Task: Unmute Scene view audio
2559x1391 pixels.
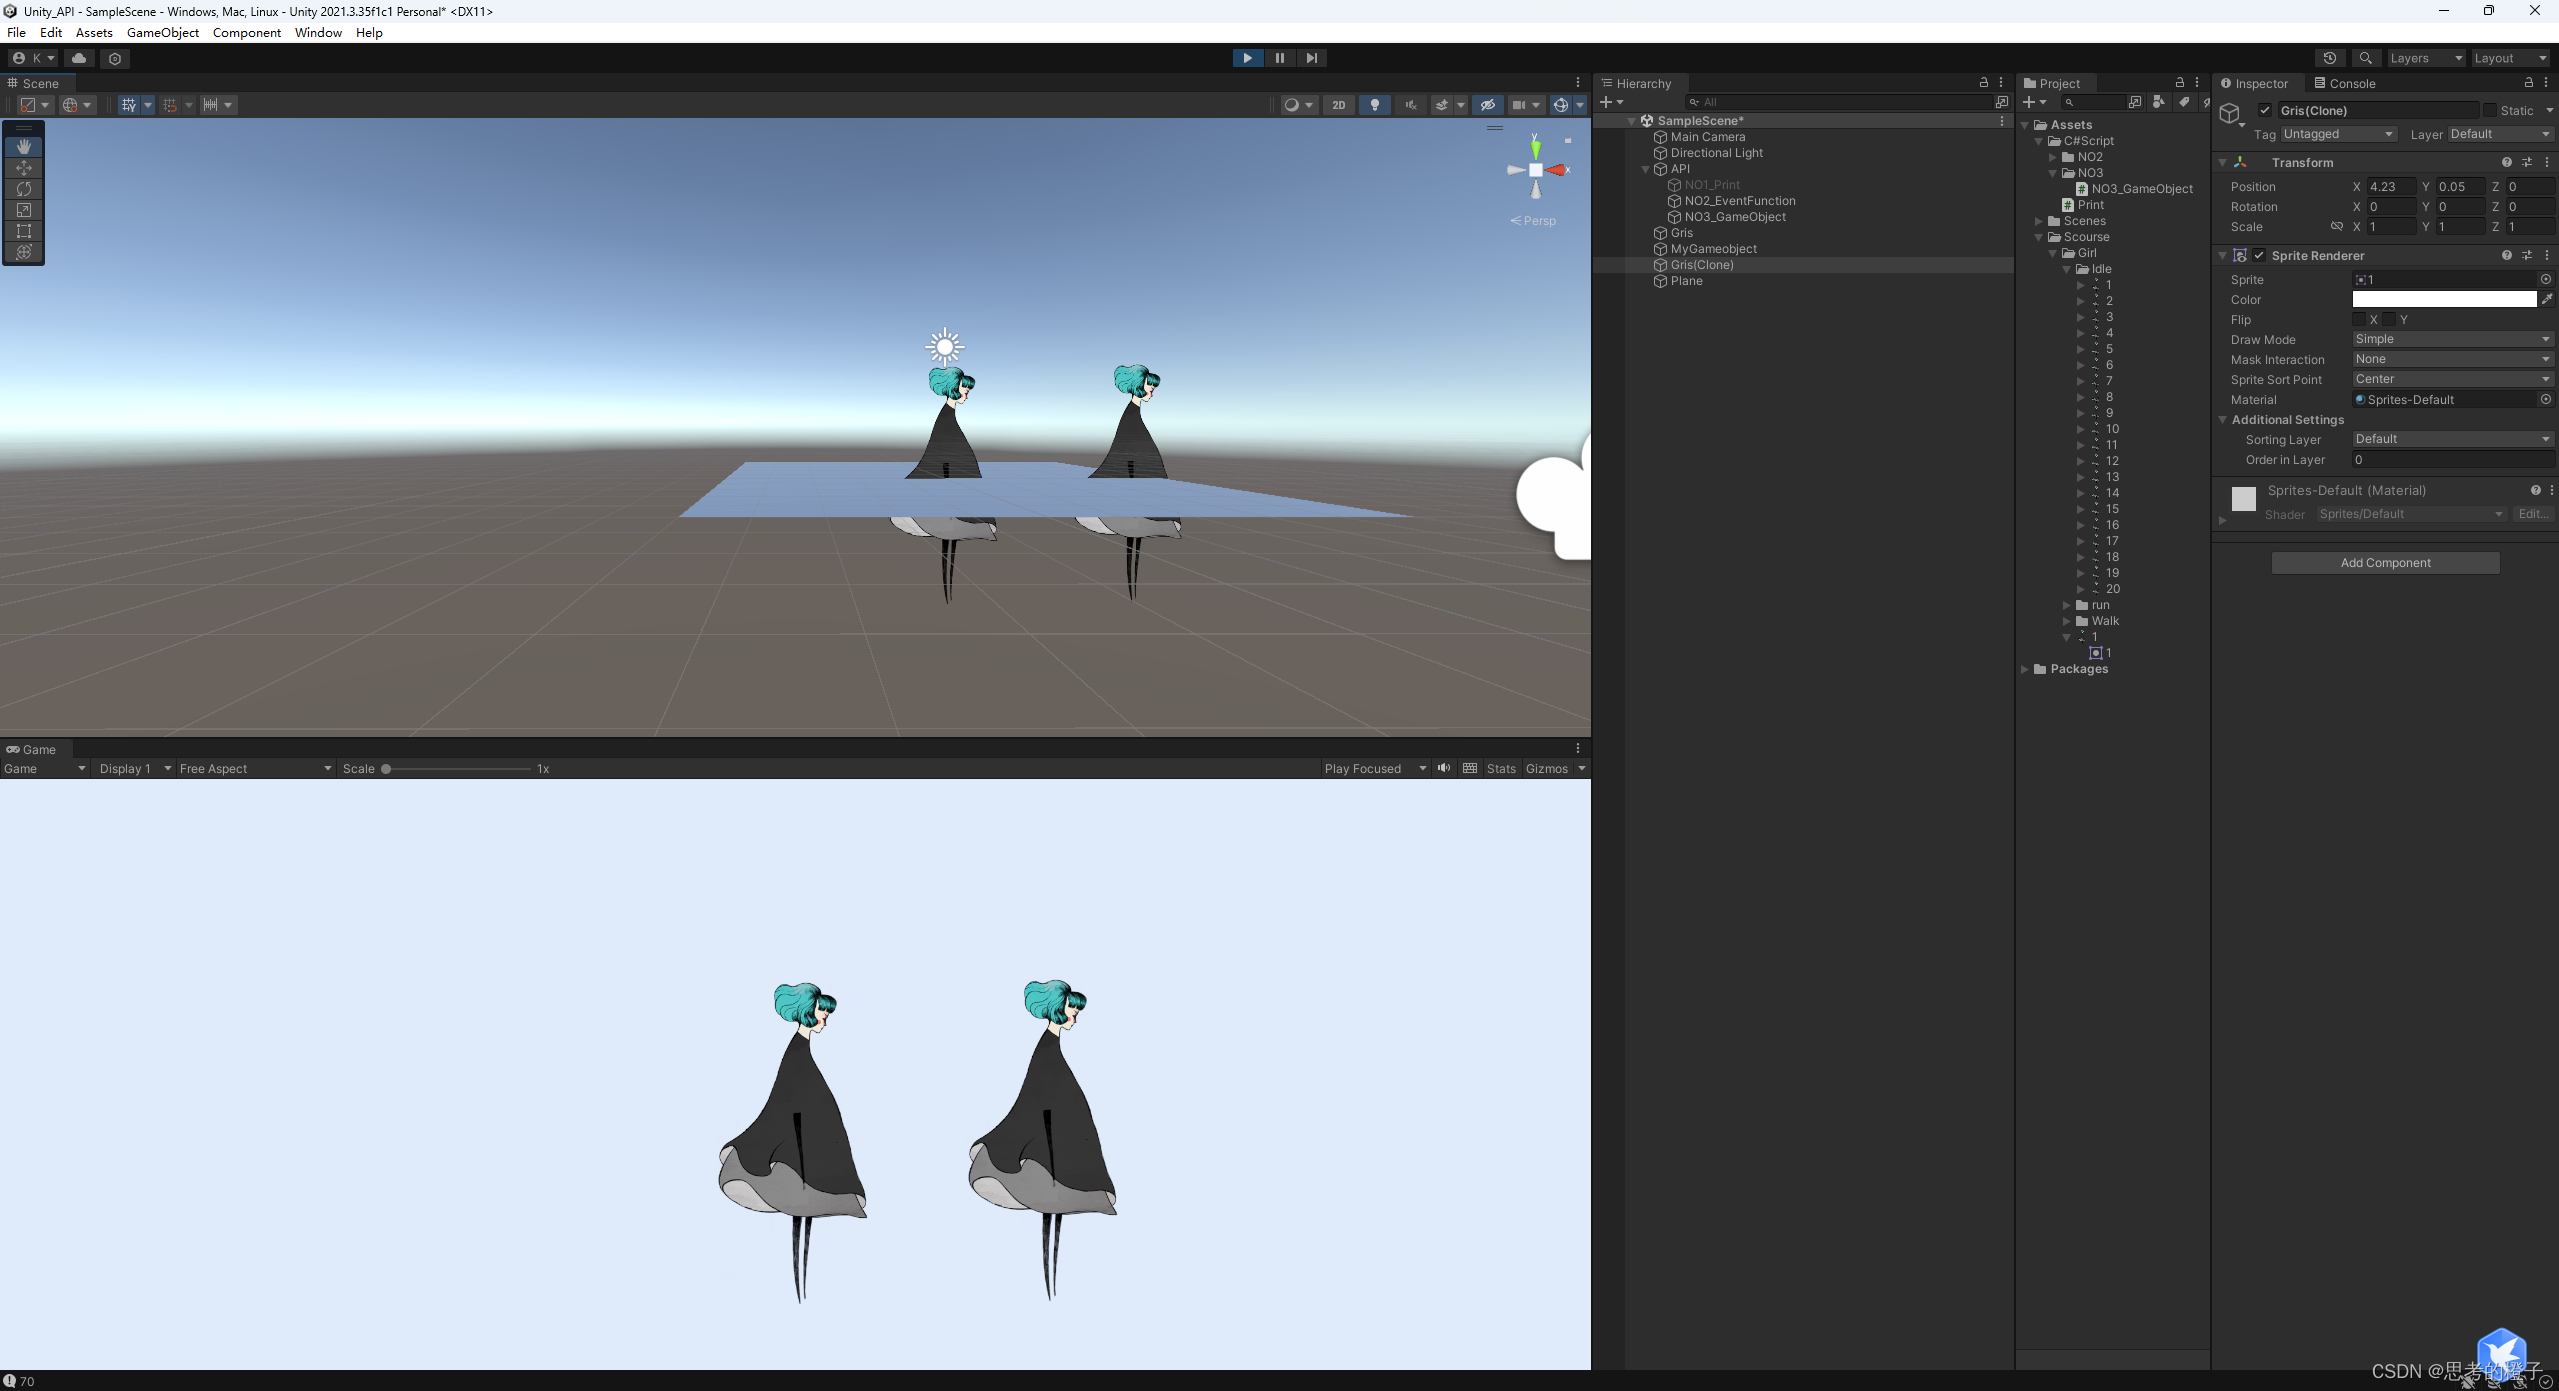Action: pyautogui.click(x=1409, y=105)
